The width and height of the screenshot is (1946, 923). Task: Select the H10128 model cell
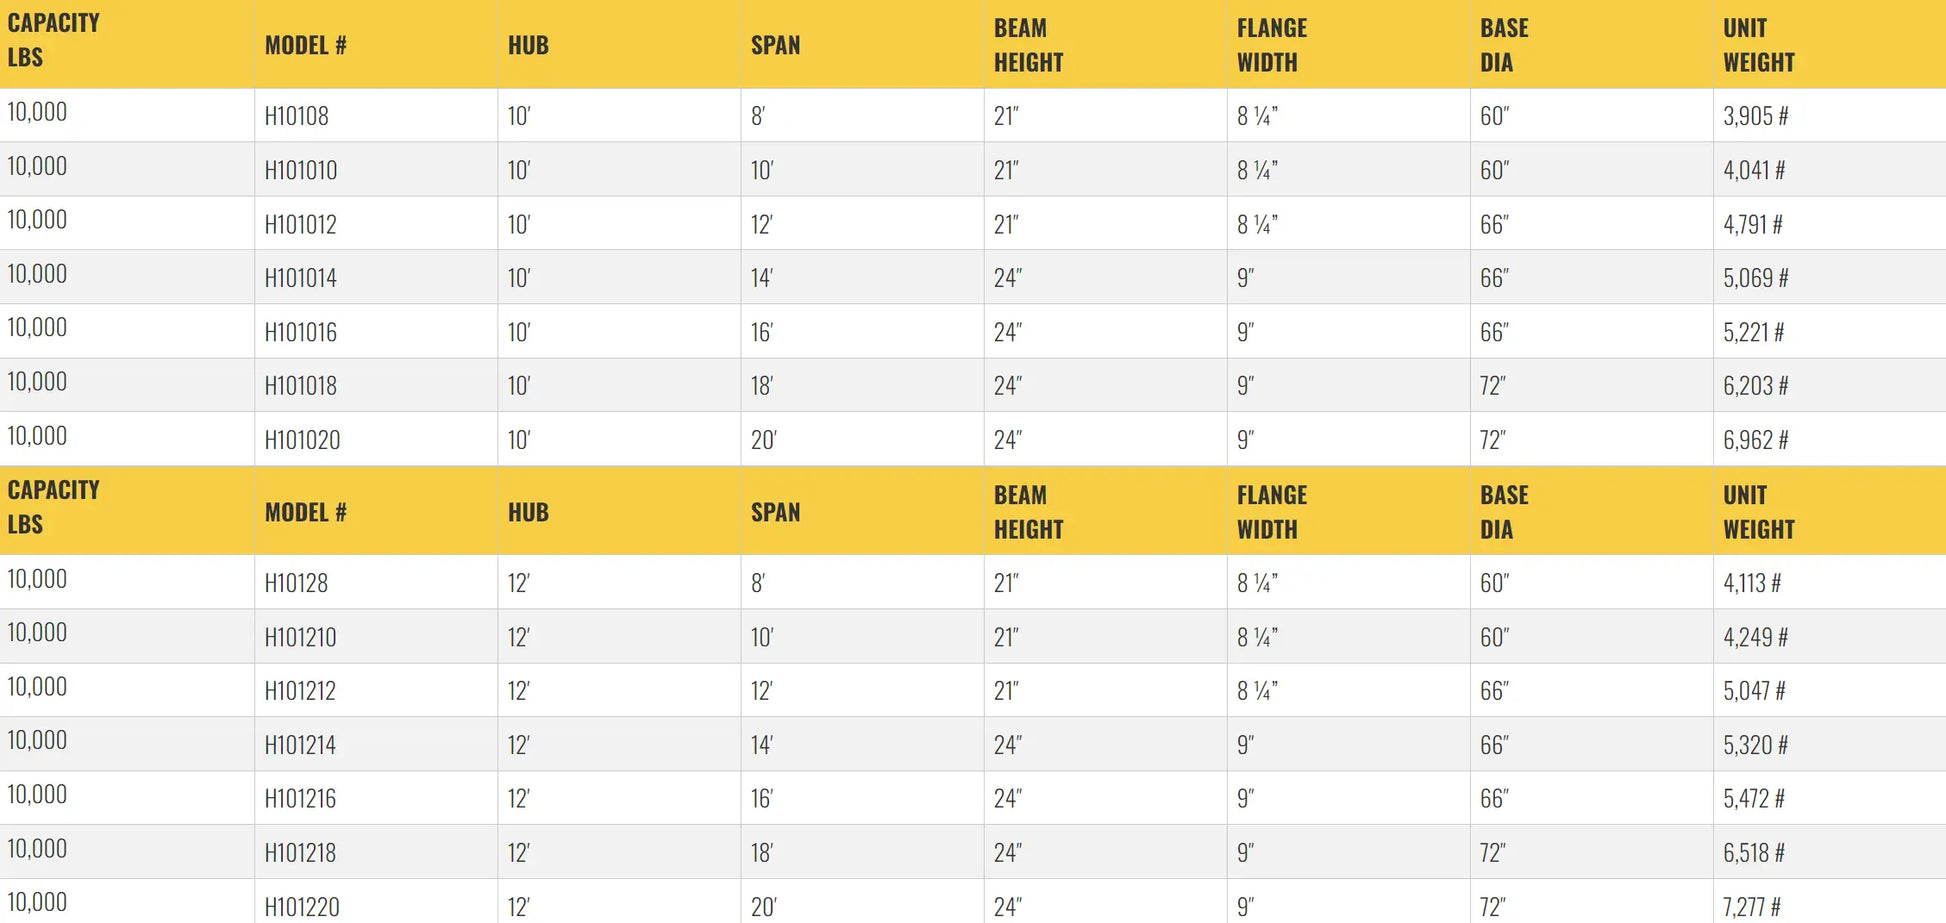pyautogui.click(x=296, y=583)
